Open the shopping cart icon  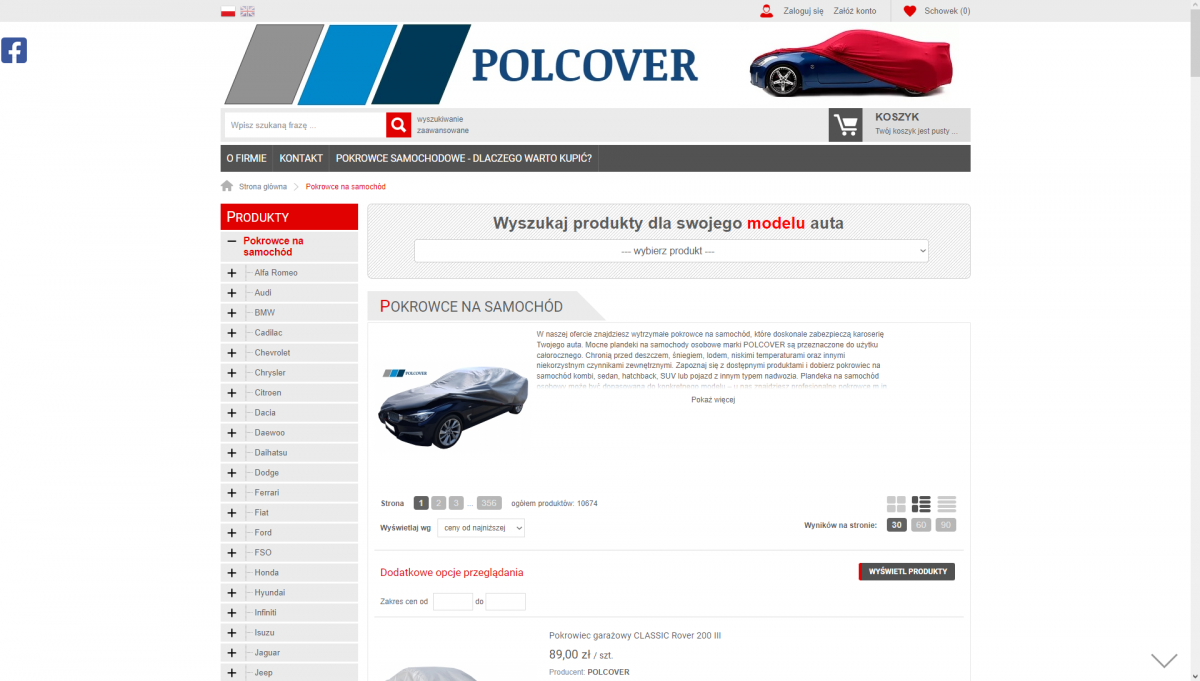(x=846, y=125)
